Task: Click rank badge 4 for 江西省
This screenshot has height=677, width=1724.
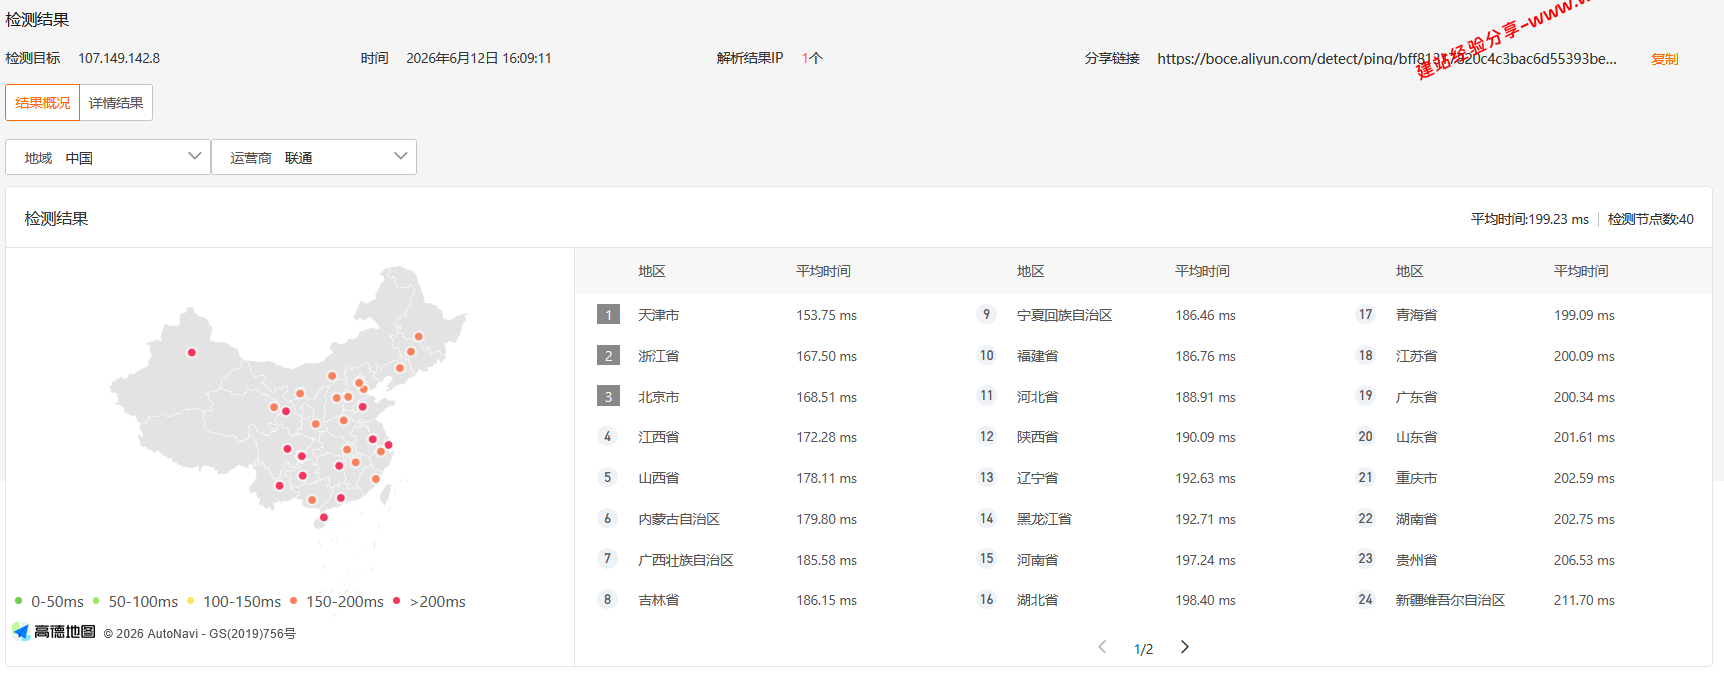Action: (607, 437)
